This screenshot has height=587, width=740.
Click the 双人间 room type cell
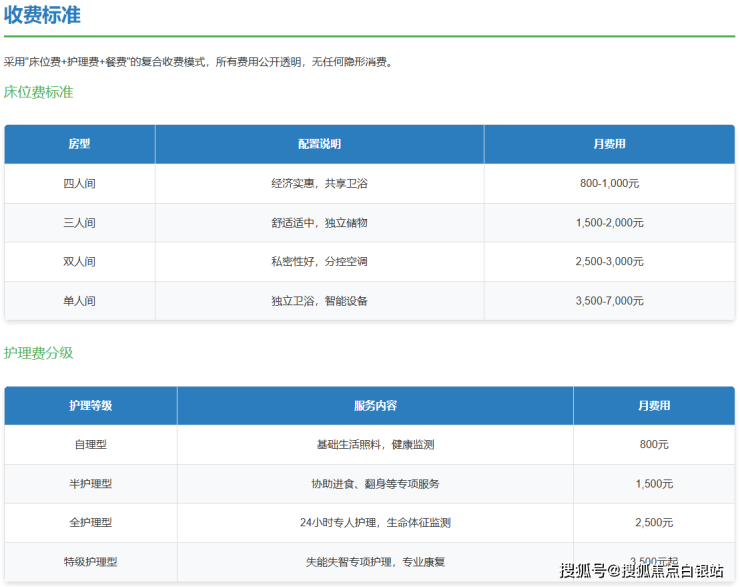click(x=79, y=262)
